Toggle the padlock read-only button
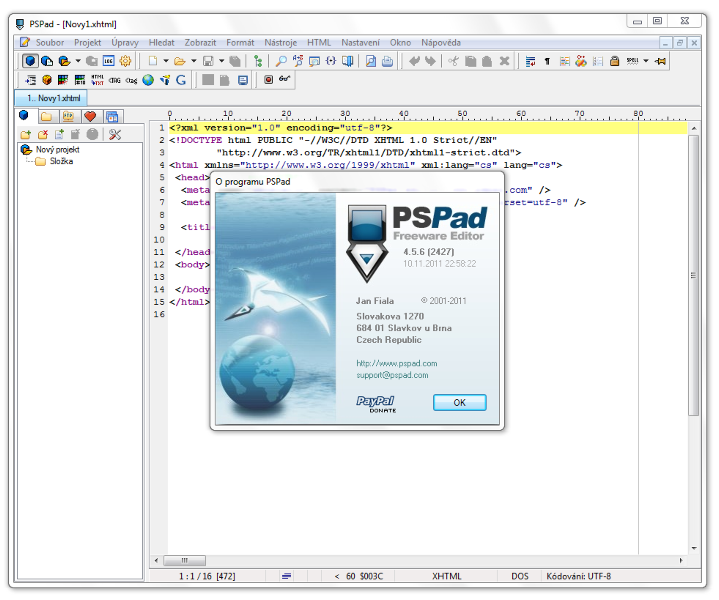 [x=614, y=61]
